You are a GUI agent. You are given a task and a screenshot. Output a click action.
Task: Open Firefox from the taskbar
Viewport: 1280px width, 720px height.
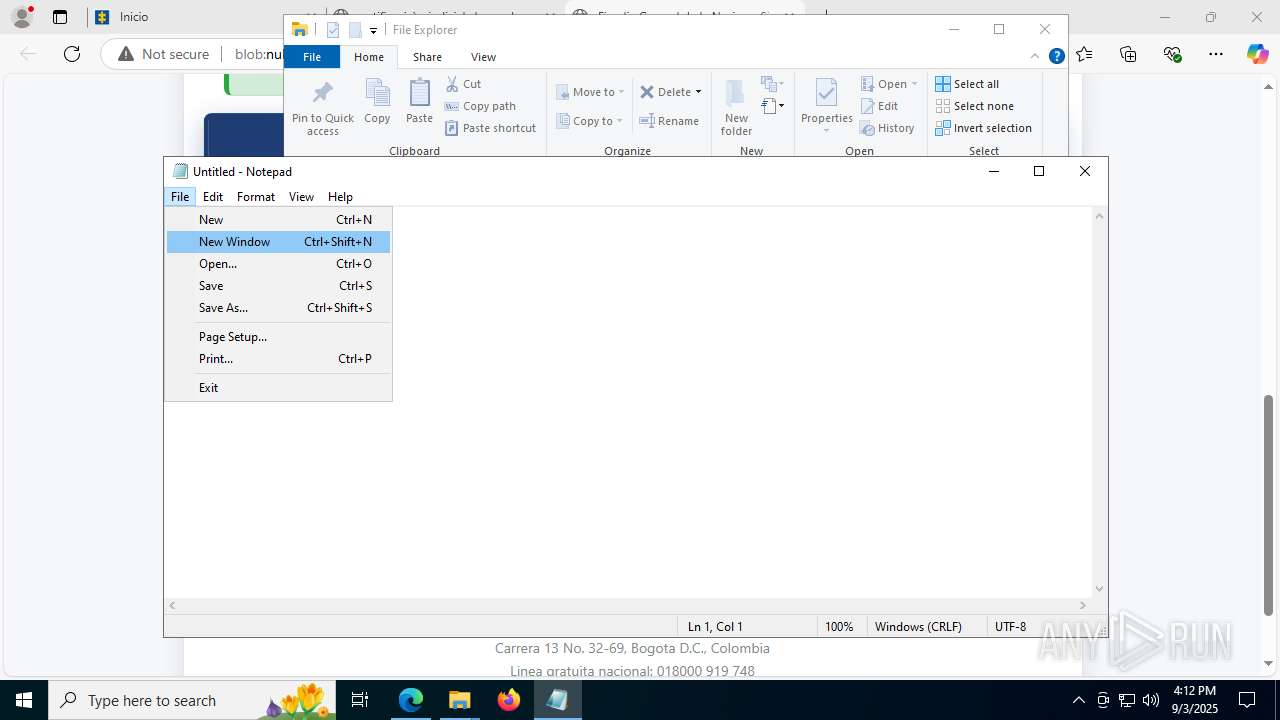(x=509, y=700)
